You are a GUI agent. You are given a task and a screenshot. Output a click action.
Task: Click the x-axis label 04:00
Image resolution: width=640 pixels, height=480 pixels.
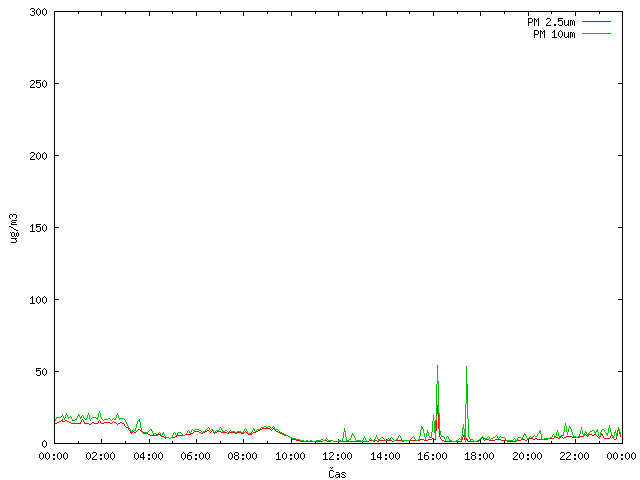[x=148, y=456]
